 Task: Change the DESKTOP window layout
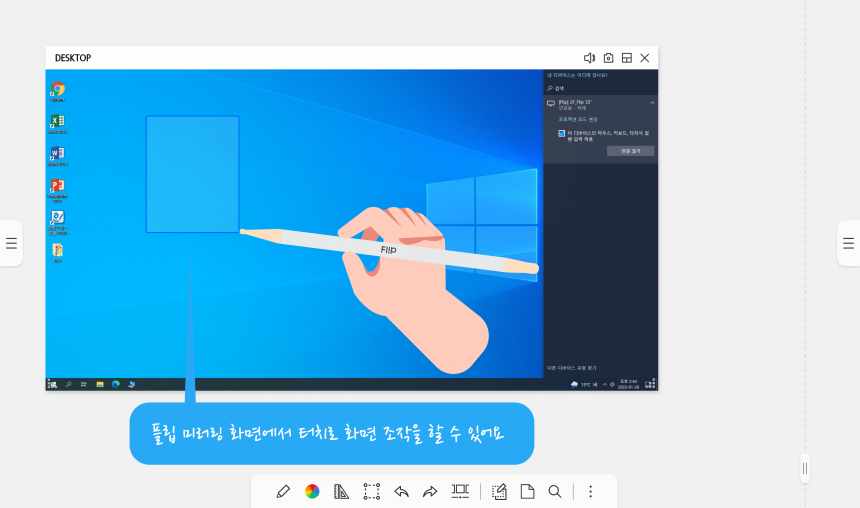pos(627,58)
